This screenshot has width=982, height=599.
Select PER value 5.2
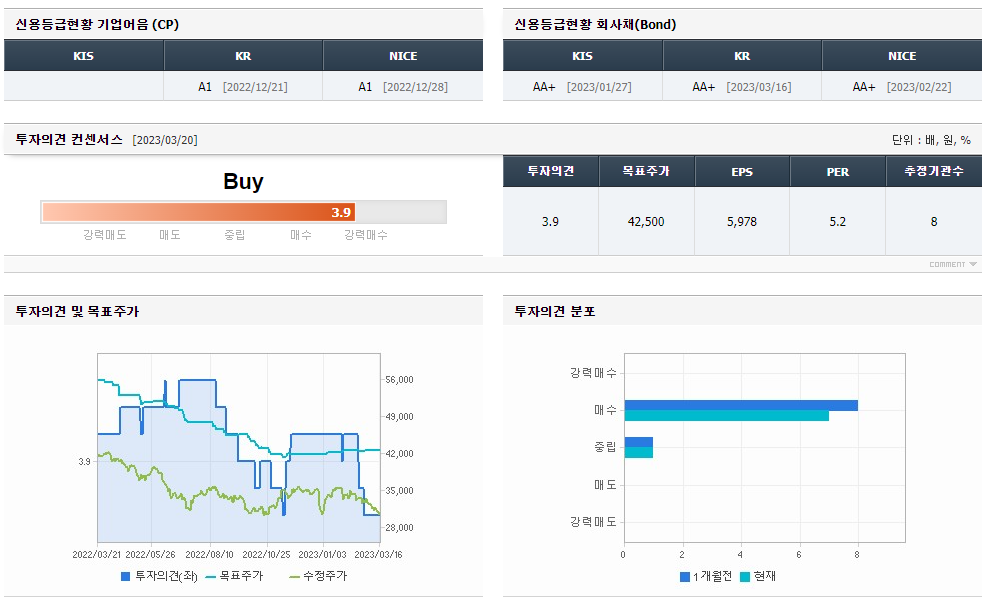(x=837, y=222)
